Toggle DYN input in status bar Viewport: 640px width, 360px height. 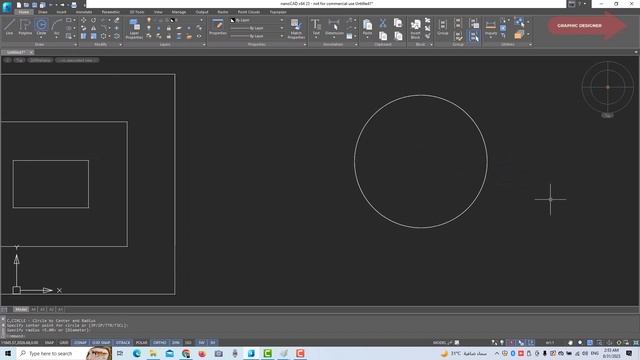coord(176,342)
